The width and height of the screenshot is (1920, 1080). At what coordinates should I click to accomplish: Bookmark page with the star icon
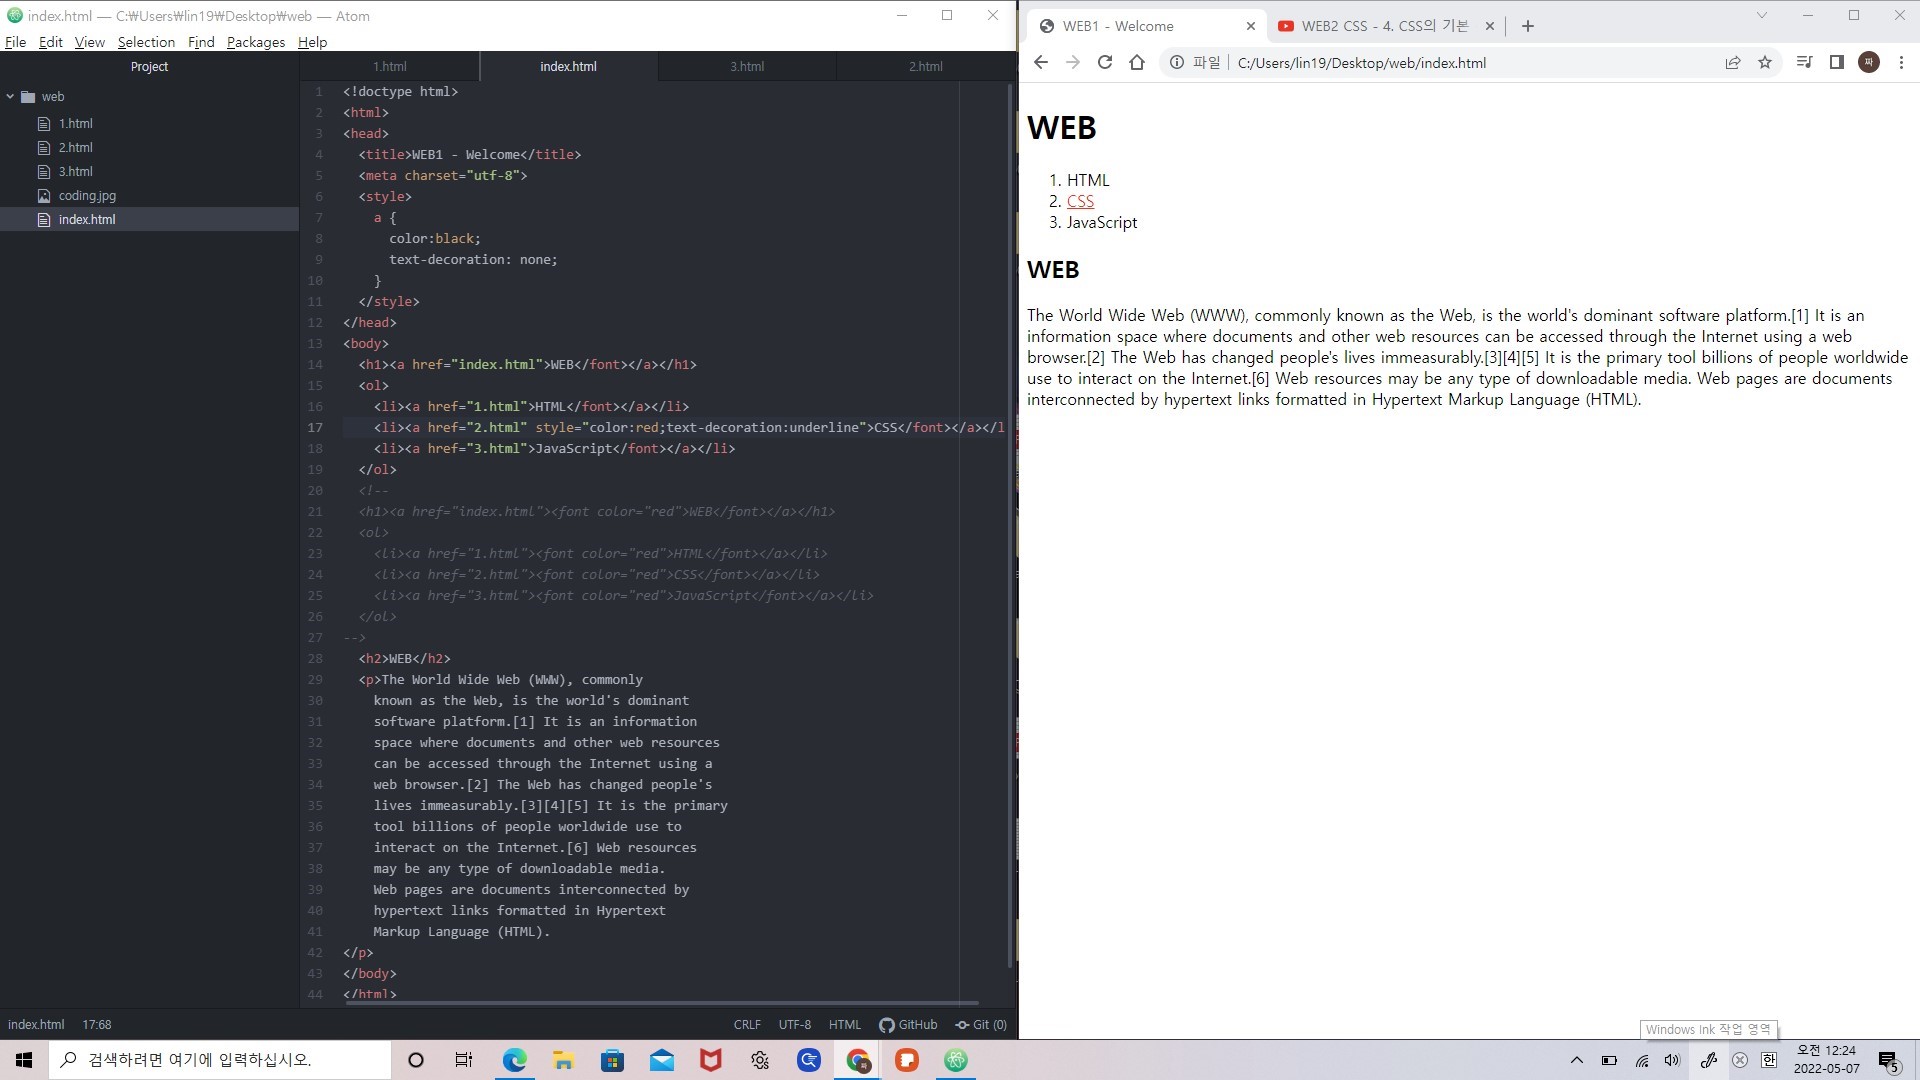[x=1764, y=62]
